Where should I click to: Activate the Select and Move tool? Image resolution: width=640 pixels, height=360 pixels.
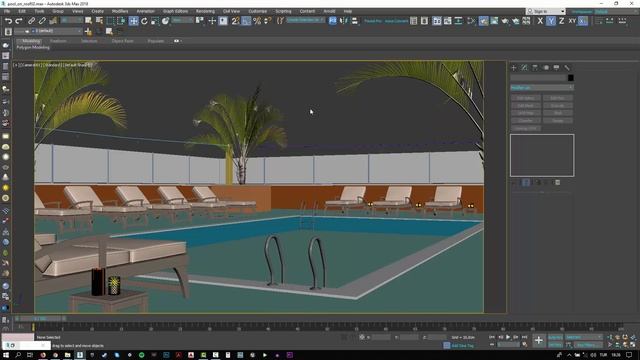click(133, 21)
